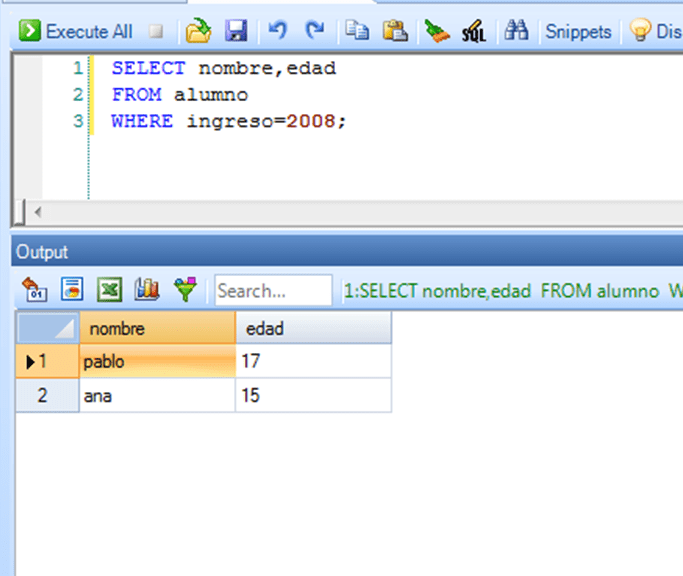
Task: Clear the editor with the broom icon
Action: point(436,31)
